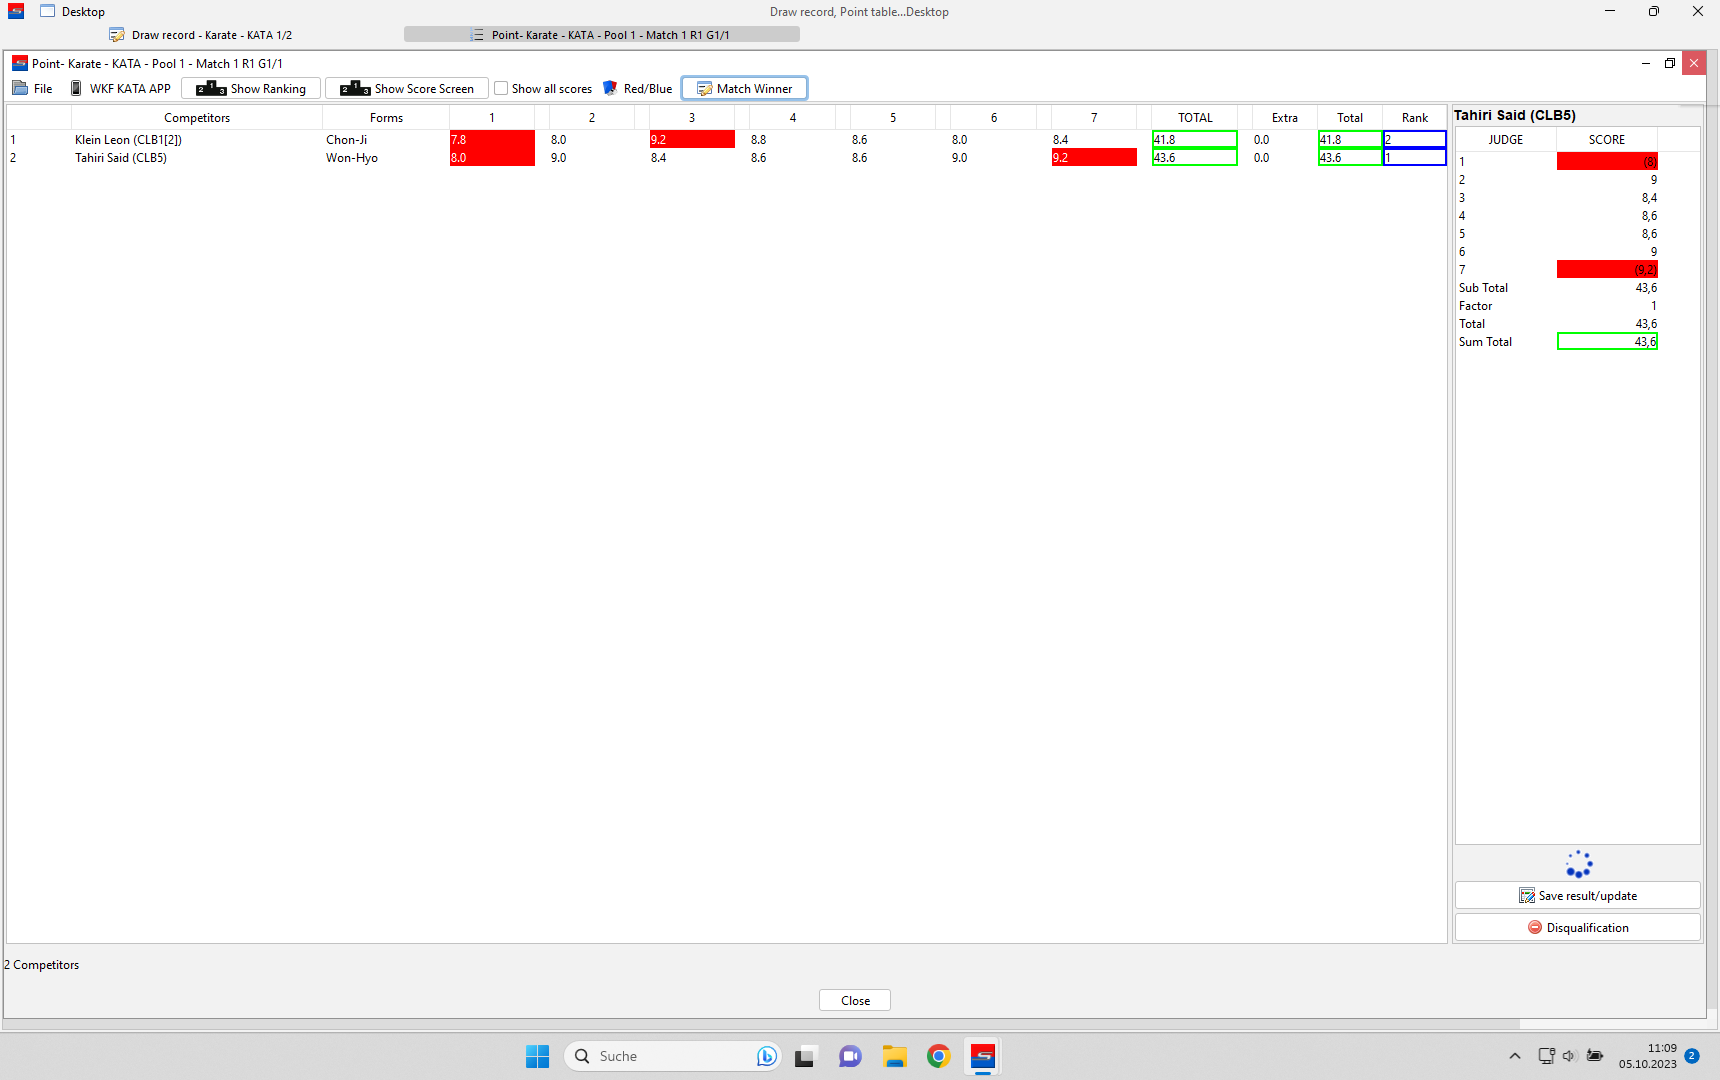The image size is (1720, 1080).
Task: Click the podium icon on Show Ranking
Action: tap(211, 88)
